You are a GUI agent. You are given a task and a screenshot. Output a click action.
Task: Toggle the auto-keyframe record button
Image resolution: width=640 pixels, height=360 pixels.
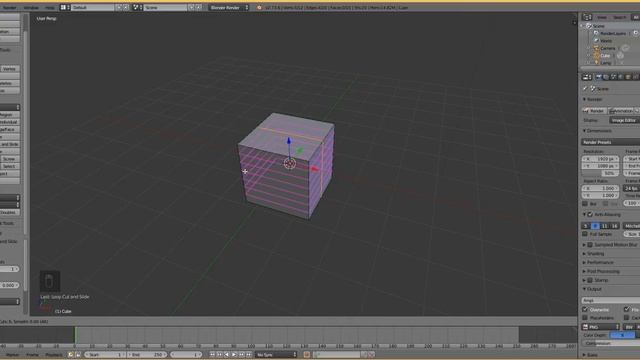(307, 355)
